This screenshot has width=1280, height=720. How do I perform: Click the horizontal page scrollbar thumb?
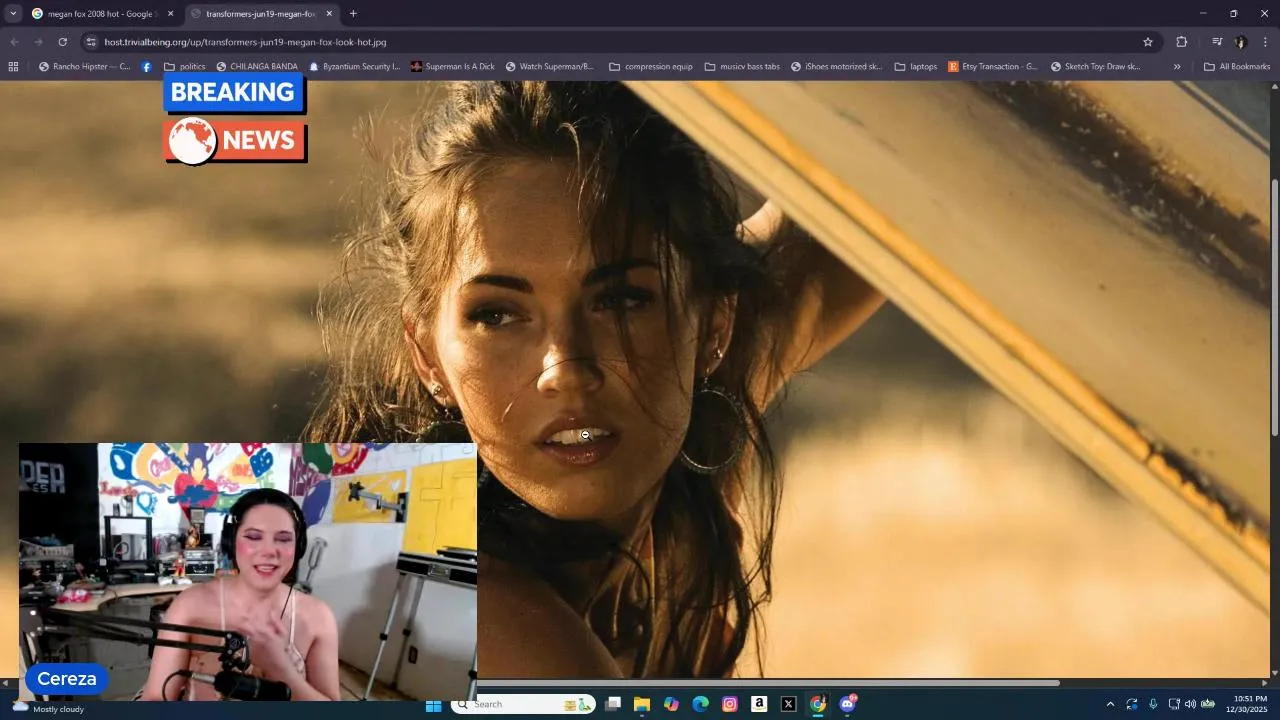768,683
